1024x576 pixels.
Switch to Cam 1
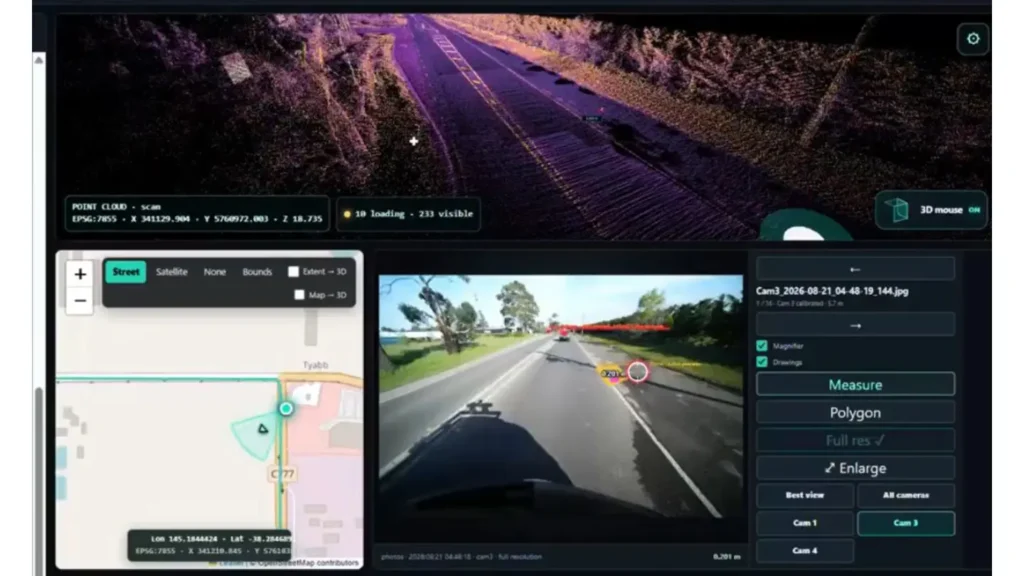pos(805,523)
